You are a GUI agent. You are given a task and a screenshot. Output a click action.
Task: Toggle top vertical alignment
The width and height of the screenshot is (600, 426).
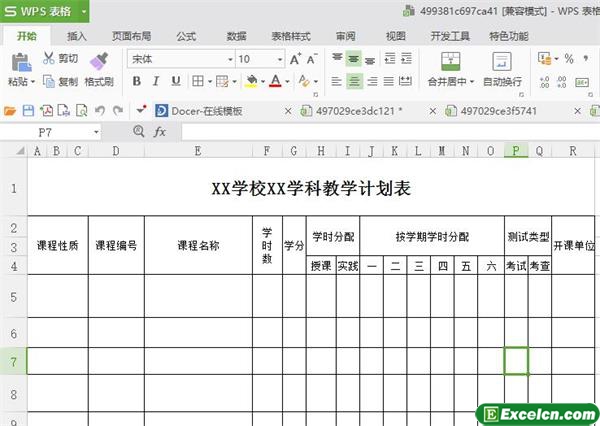(x=337, y=59)
